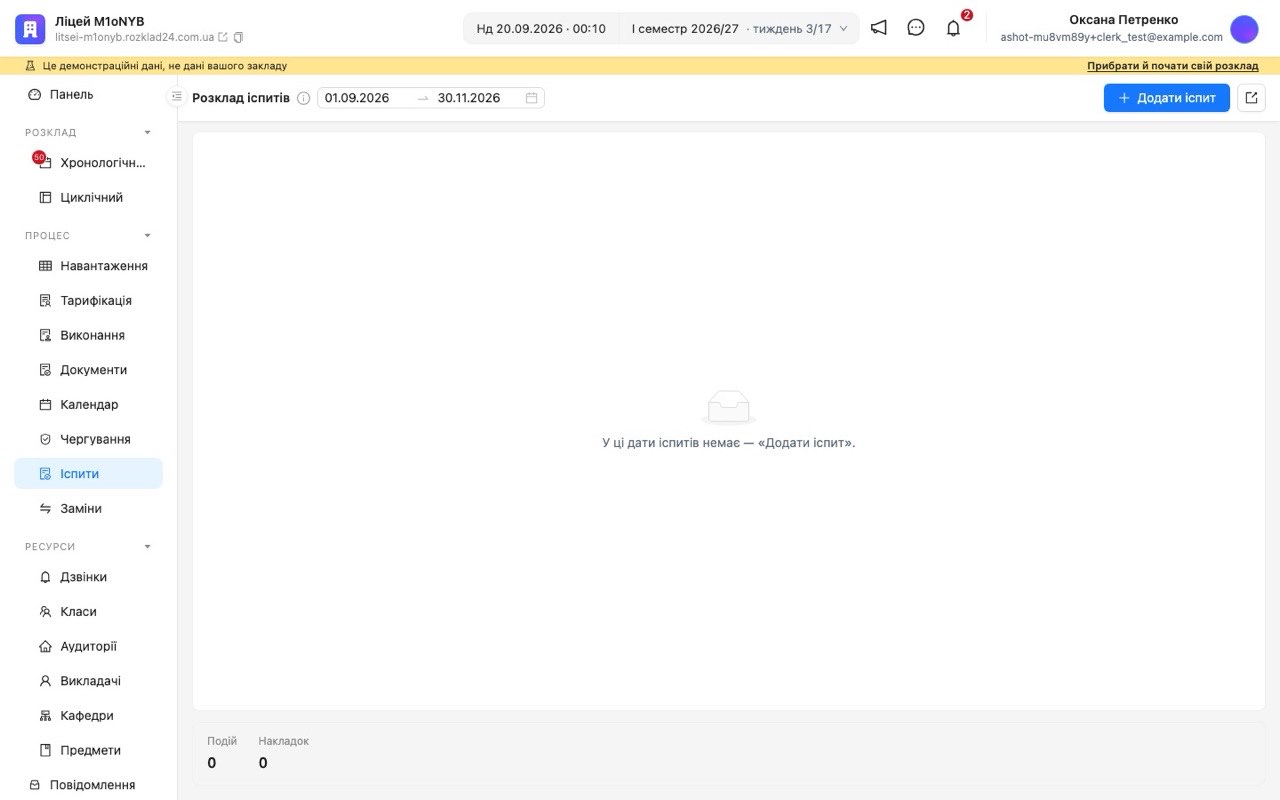This screenshot has height=800, width=1280.
Task: Click the Накладок counter value
Action: pyautogui.click(x=263, y=763)
